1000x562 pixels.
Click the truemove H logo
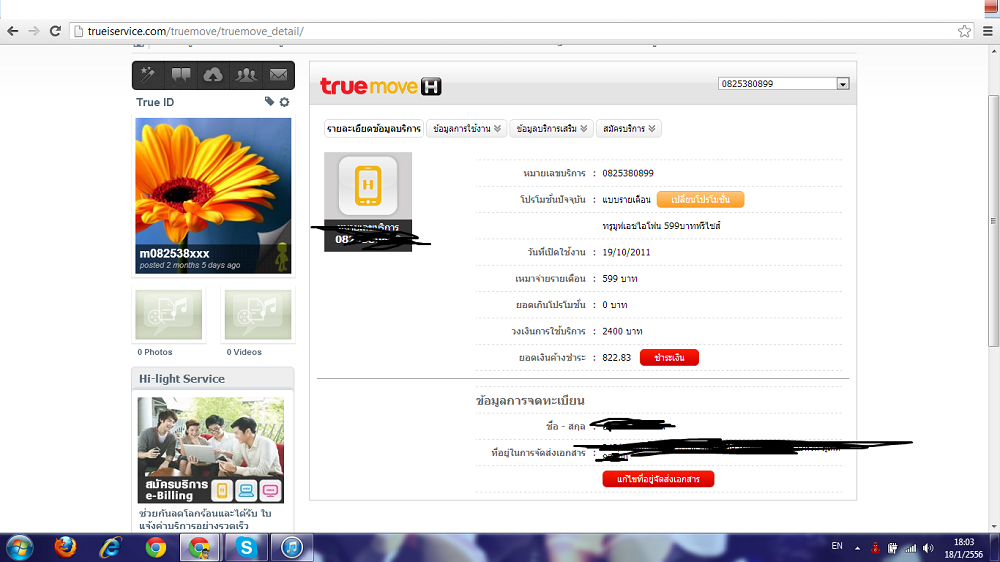(x=381, y=86)
